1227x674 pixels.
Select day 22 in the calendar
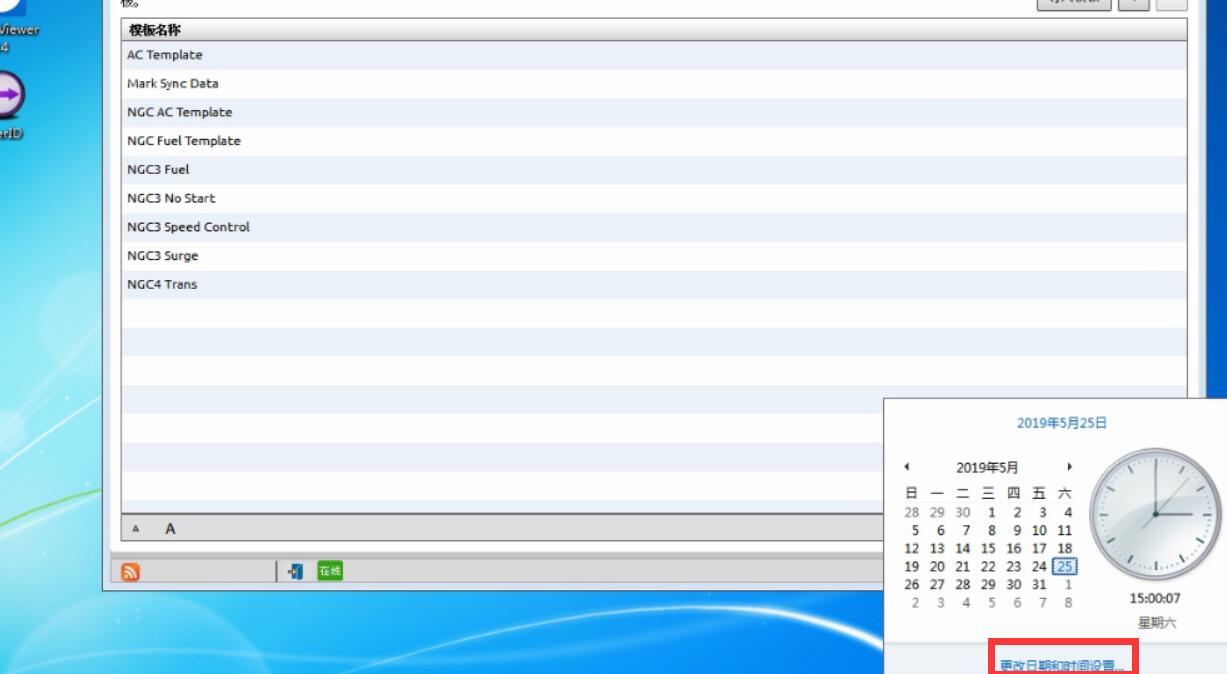tap(988, 566)
